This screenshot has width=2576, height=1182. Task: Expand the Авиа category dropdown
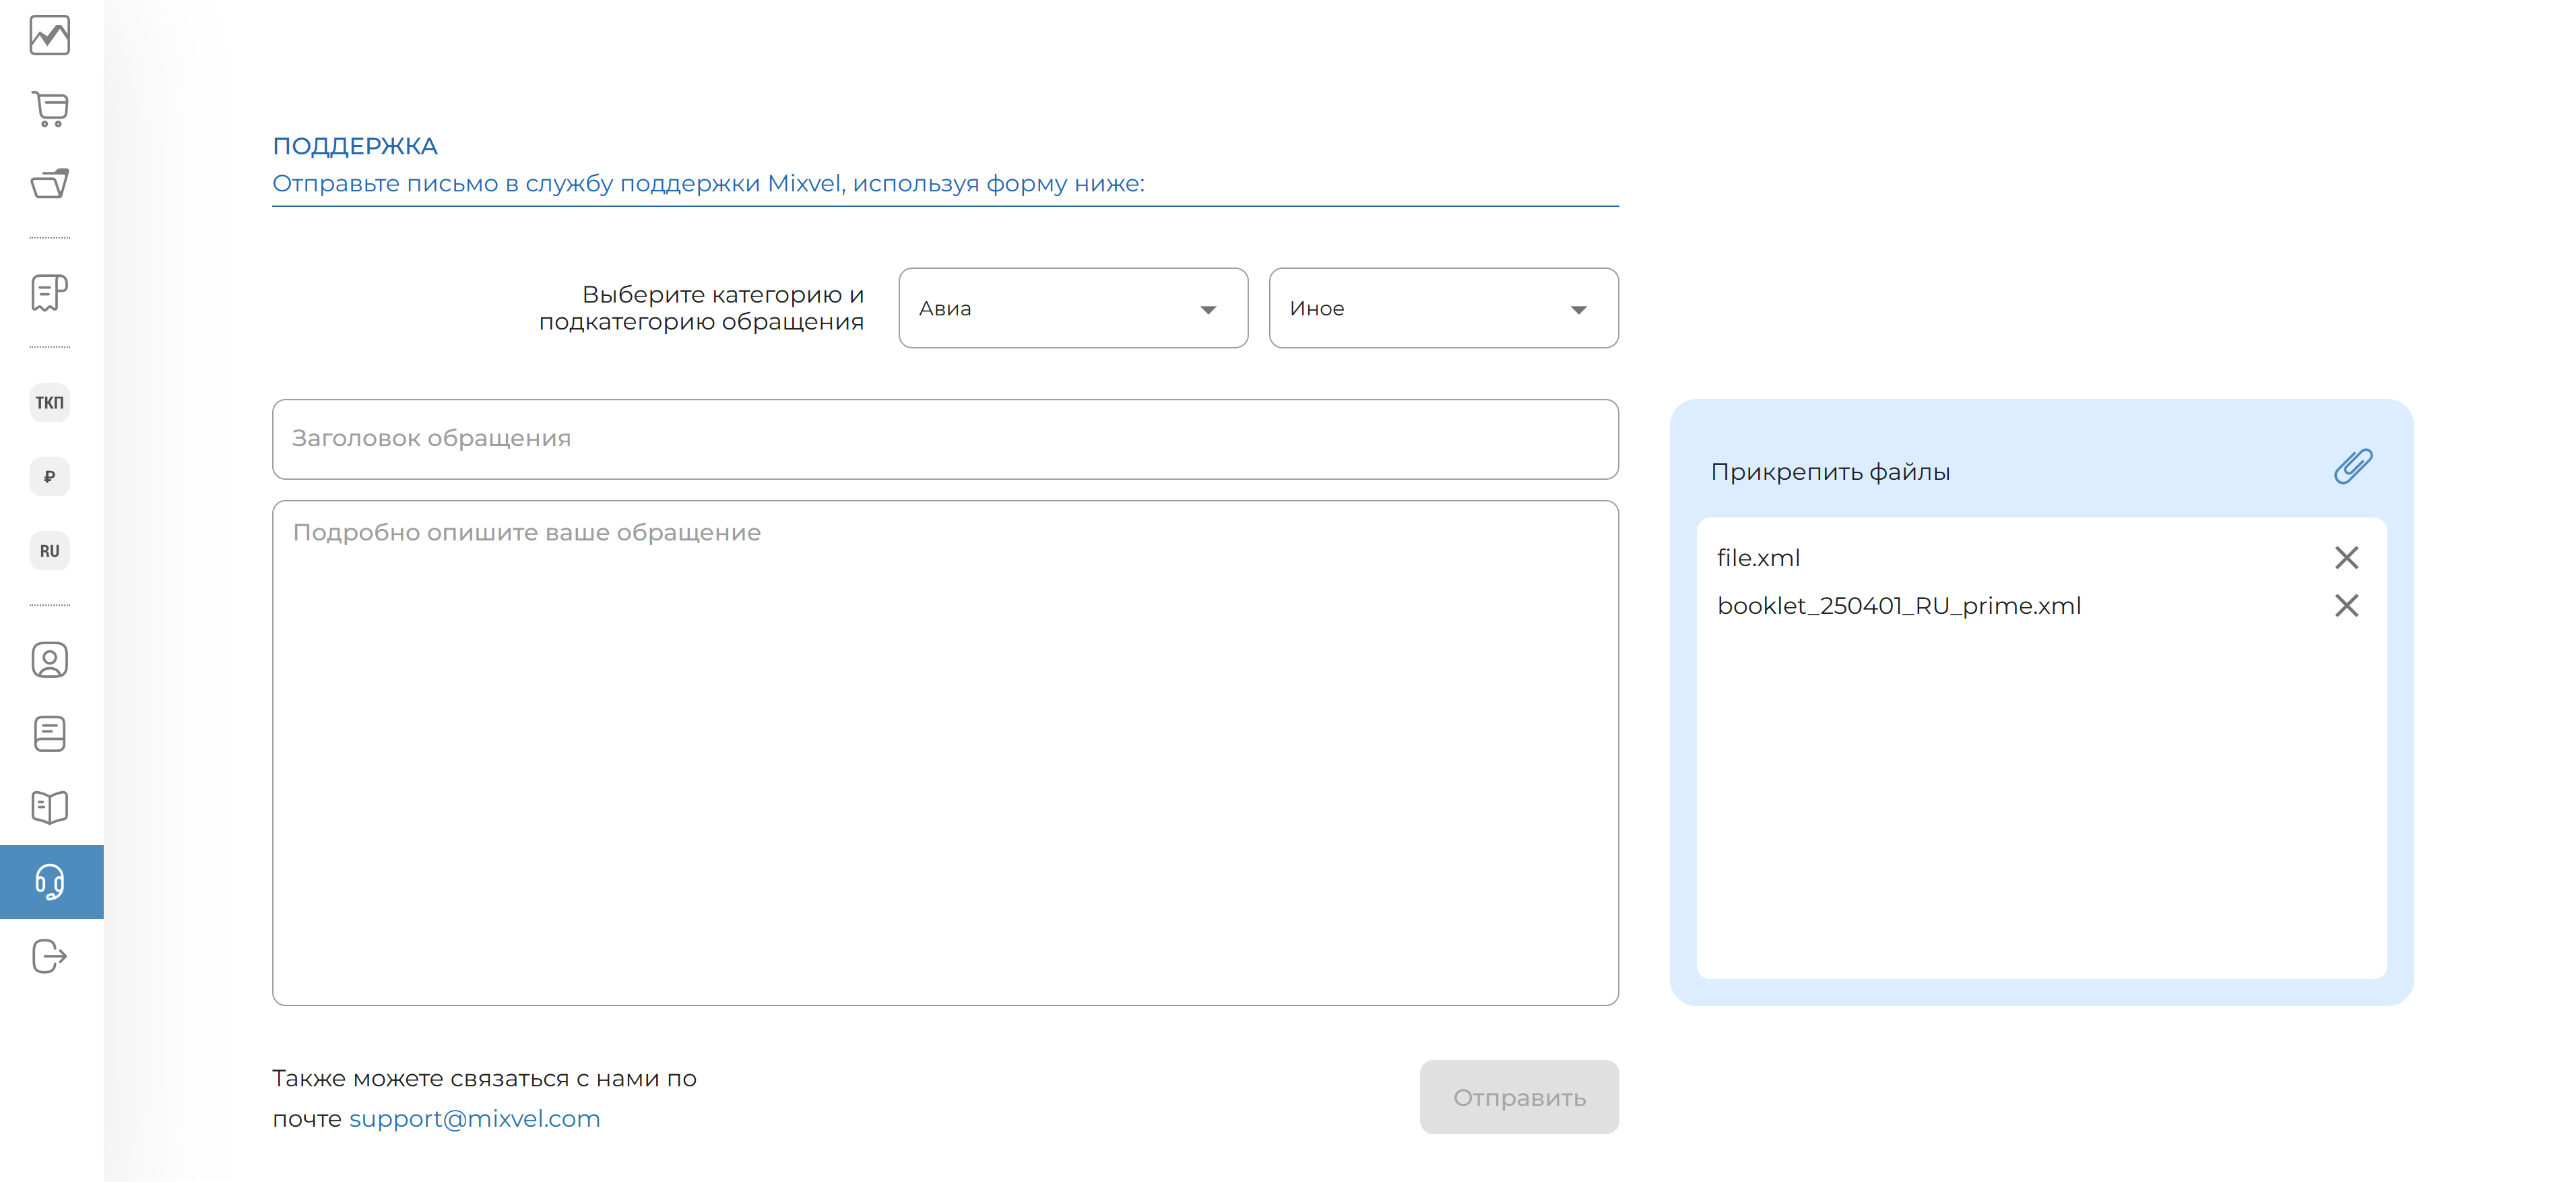[x=1072, y=308]
